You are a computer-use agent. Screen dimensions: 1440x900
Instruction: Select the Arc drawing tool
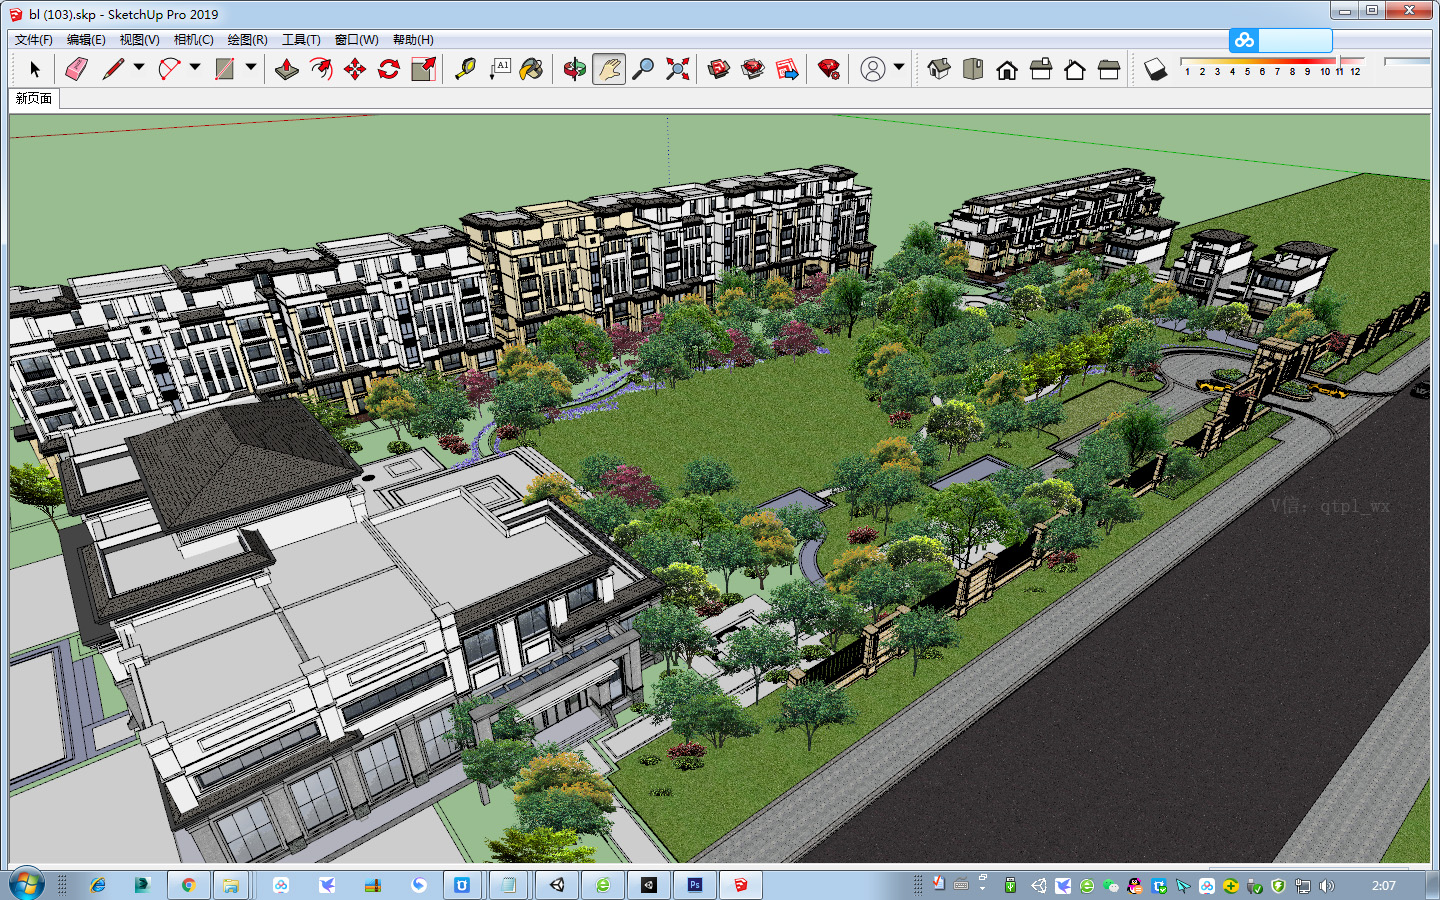[169, 69]
